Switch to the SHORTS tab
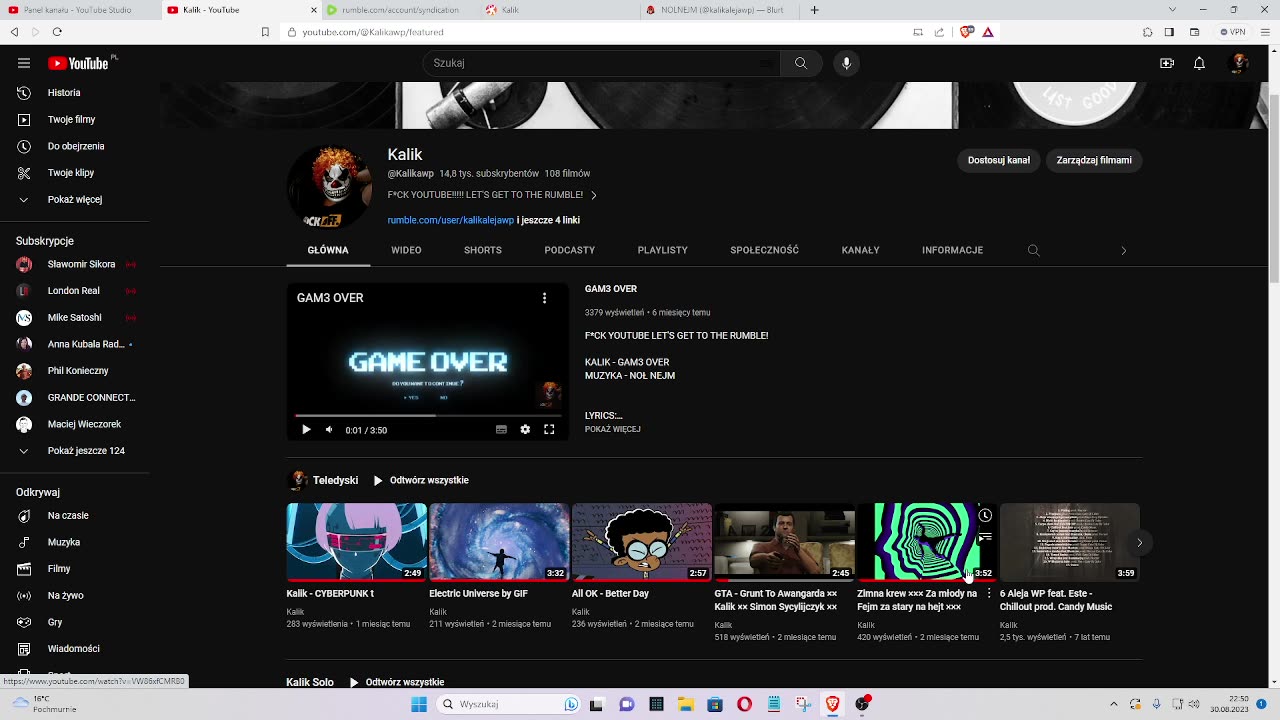Viewport: 1280px width, 720px height. pos(483,250)
